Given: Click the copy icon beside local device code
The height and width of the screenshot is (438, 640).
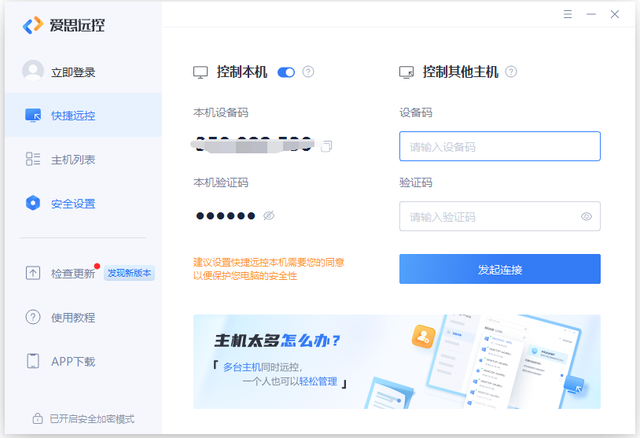Looking at the screenshot, I should (326, 146).
